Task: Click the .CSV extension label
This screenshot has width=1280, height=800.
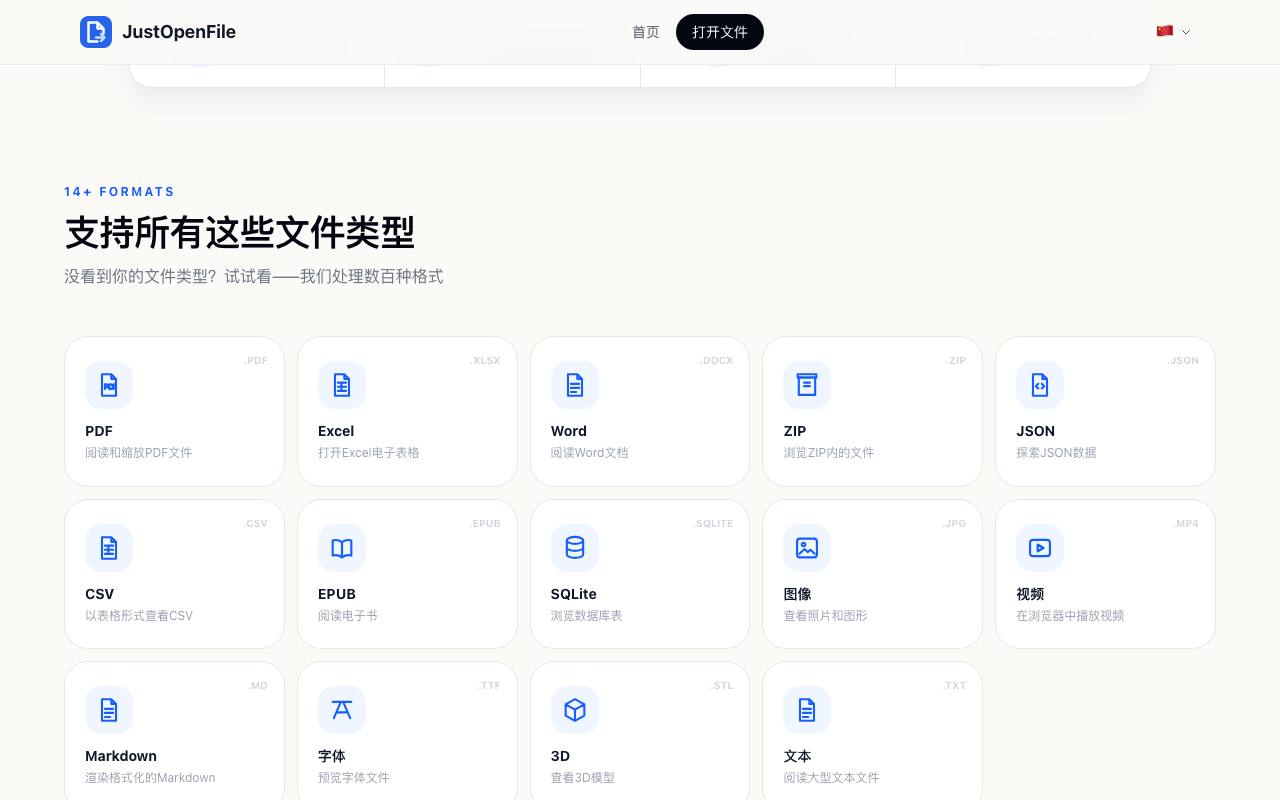Action: 256,524
